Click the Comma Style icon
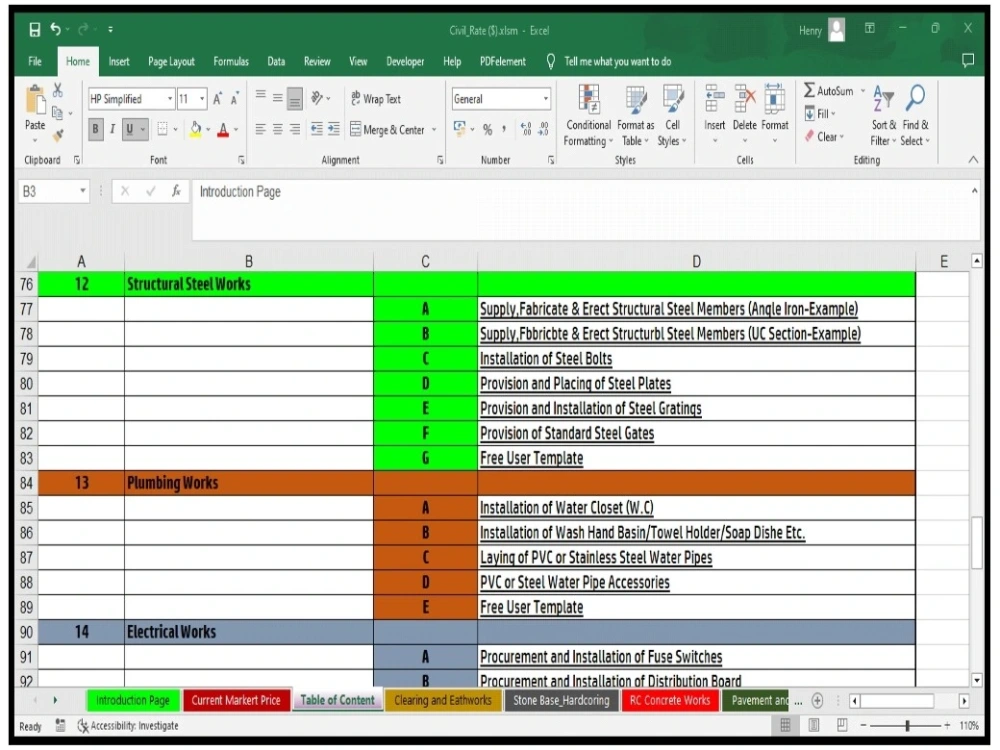This screenshot has height=750, width=1000. click(x=504, y=129)
